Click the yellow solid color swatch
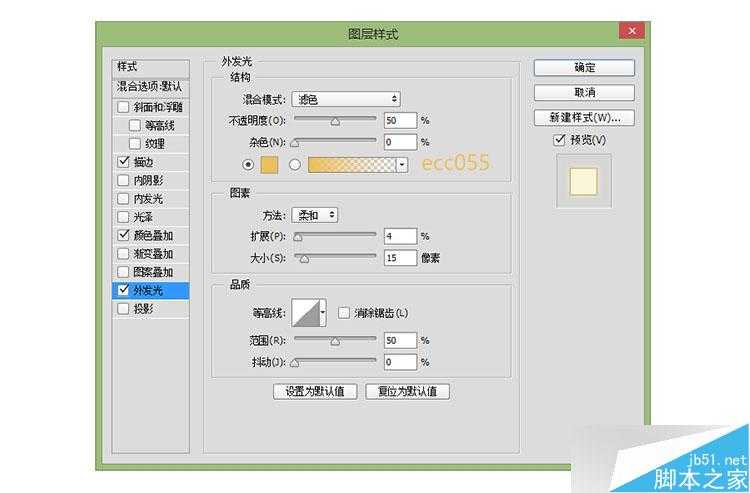 pyautogui.click(x=270, y=165)
